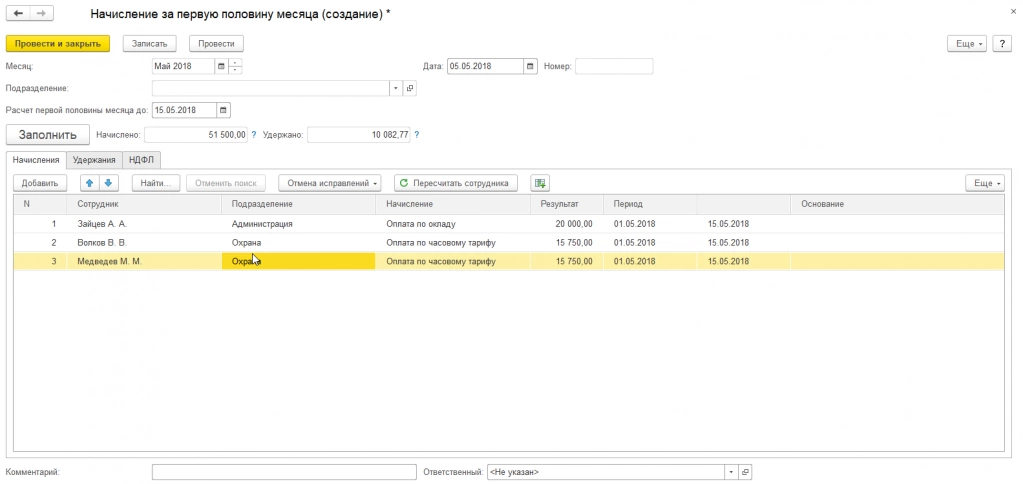
Task: Open the Ответственный dropdown list
Action: (x=731, y=472)
